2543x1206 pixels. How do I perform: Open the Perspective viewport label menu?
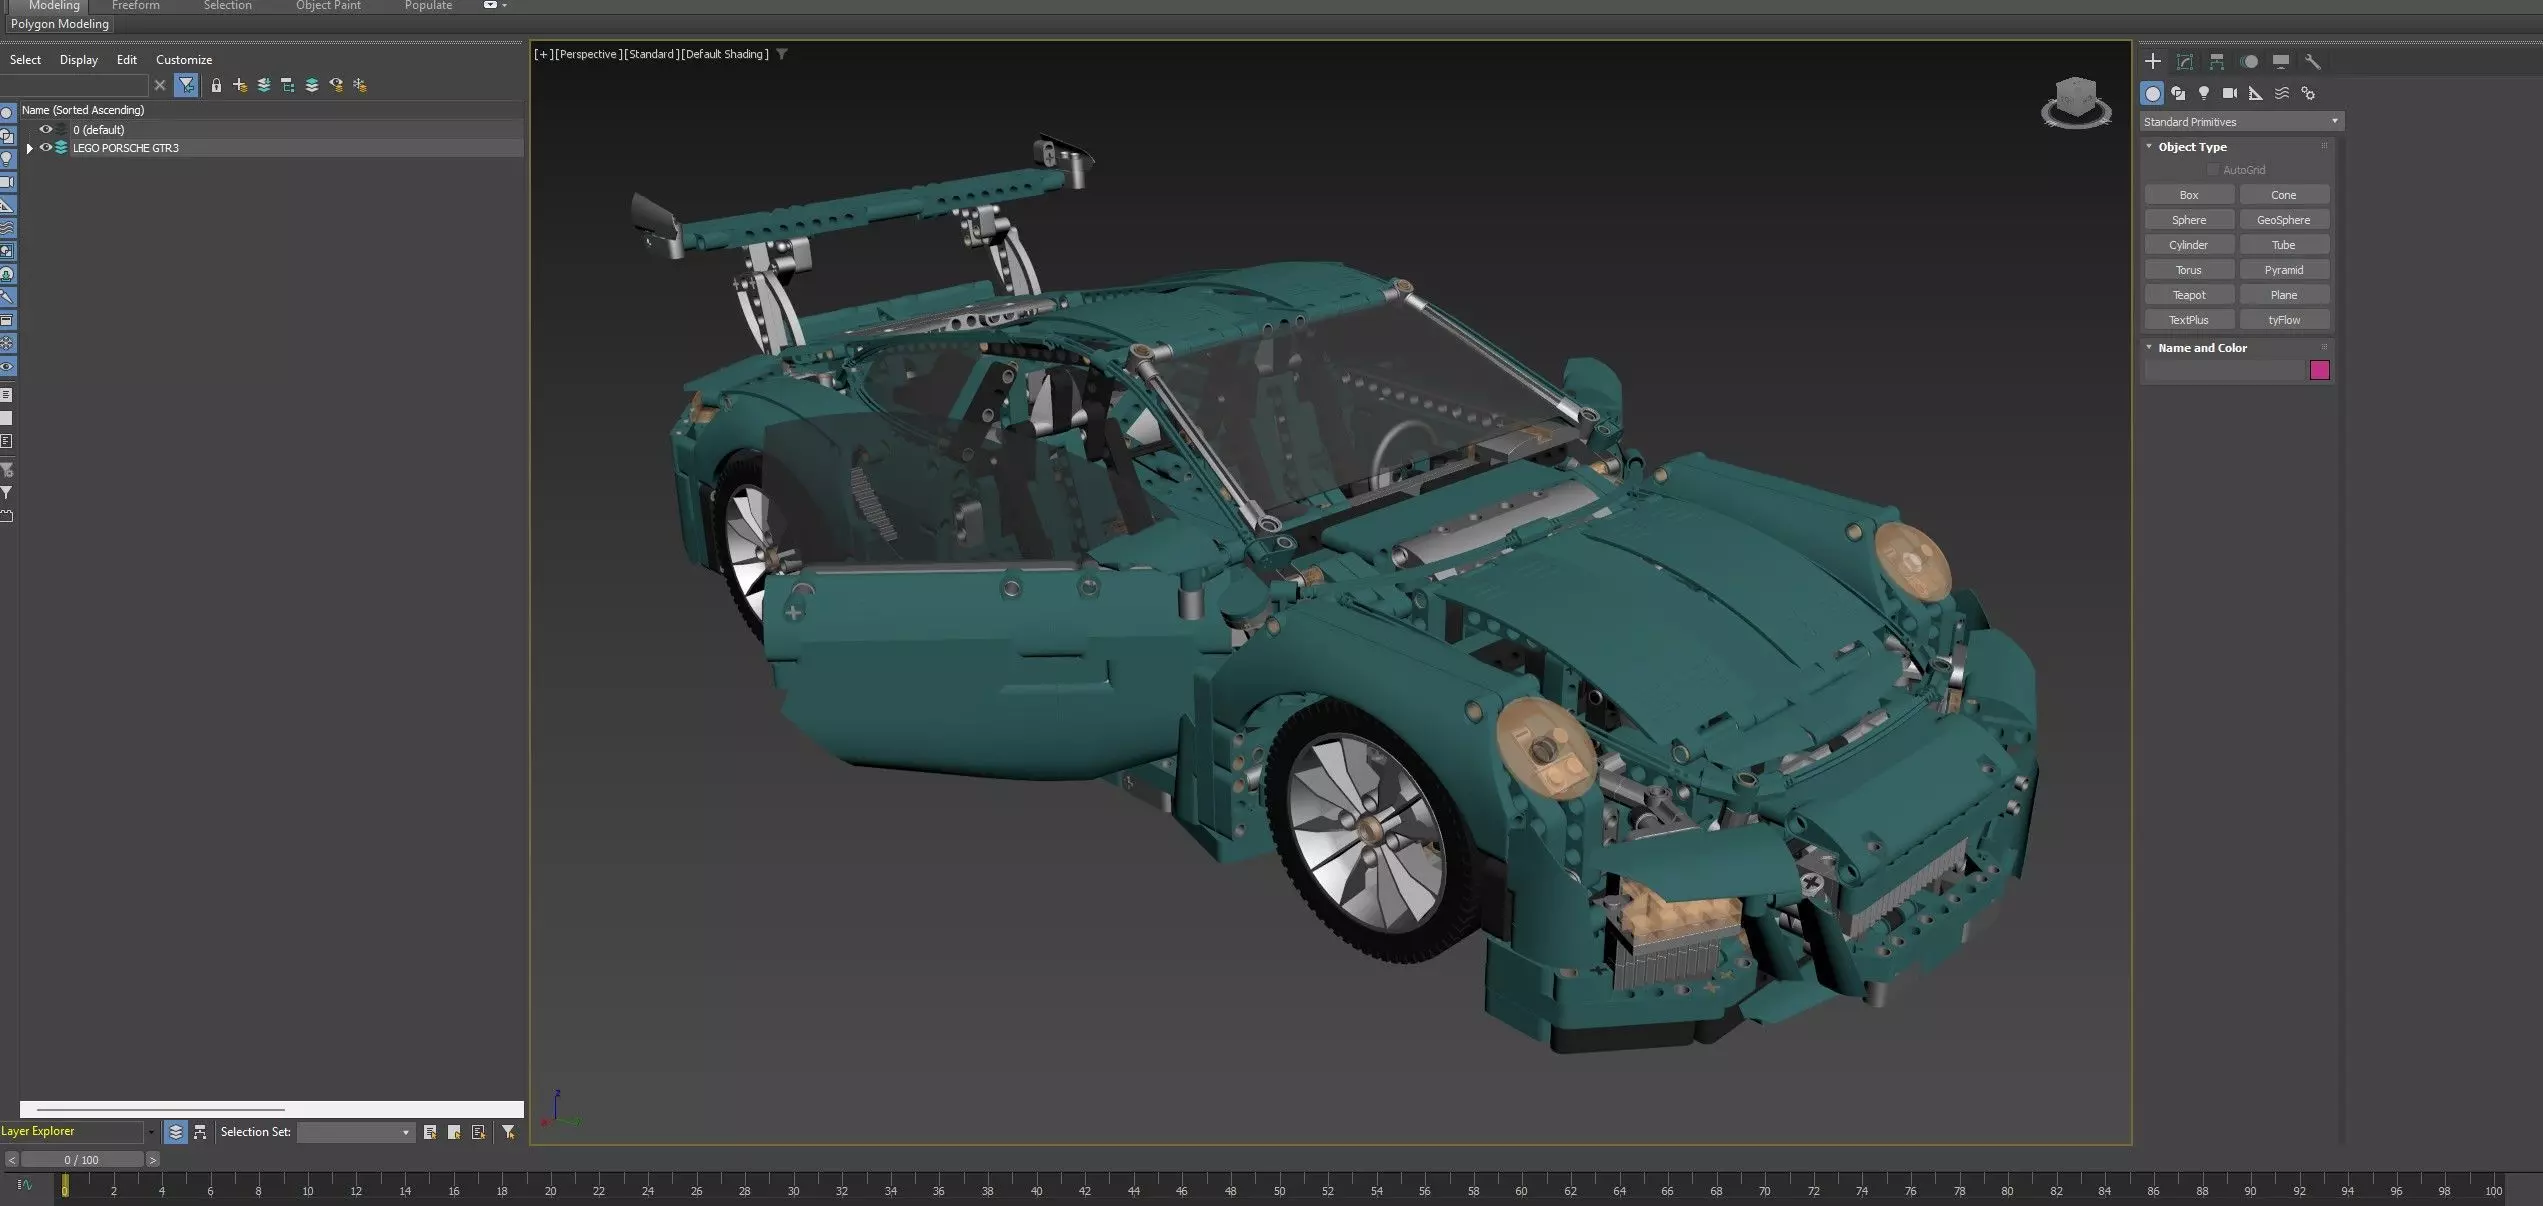588,54
